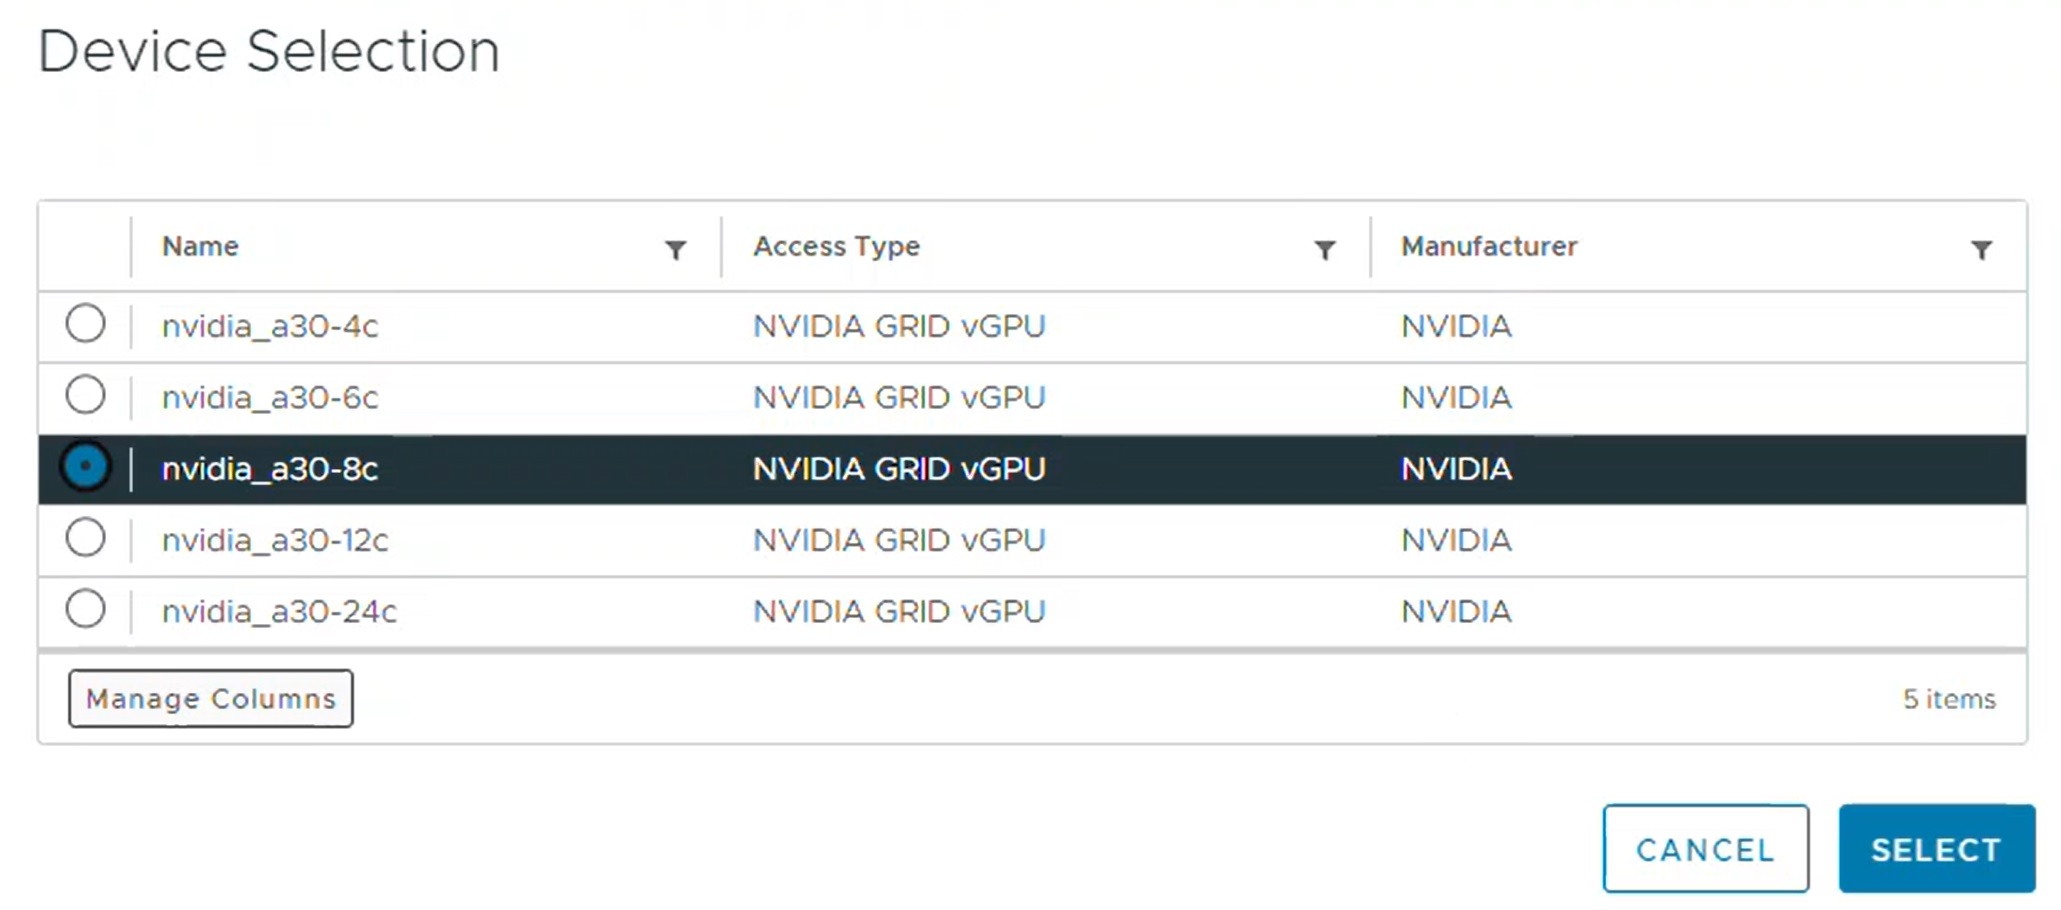Image resolution: width=2061 pixels, height=910 pixels.
Task: Click NVIDIA GRID vGPU in nvidia_a30-24c row
Action: tap(899, 612)
